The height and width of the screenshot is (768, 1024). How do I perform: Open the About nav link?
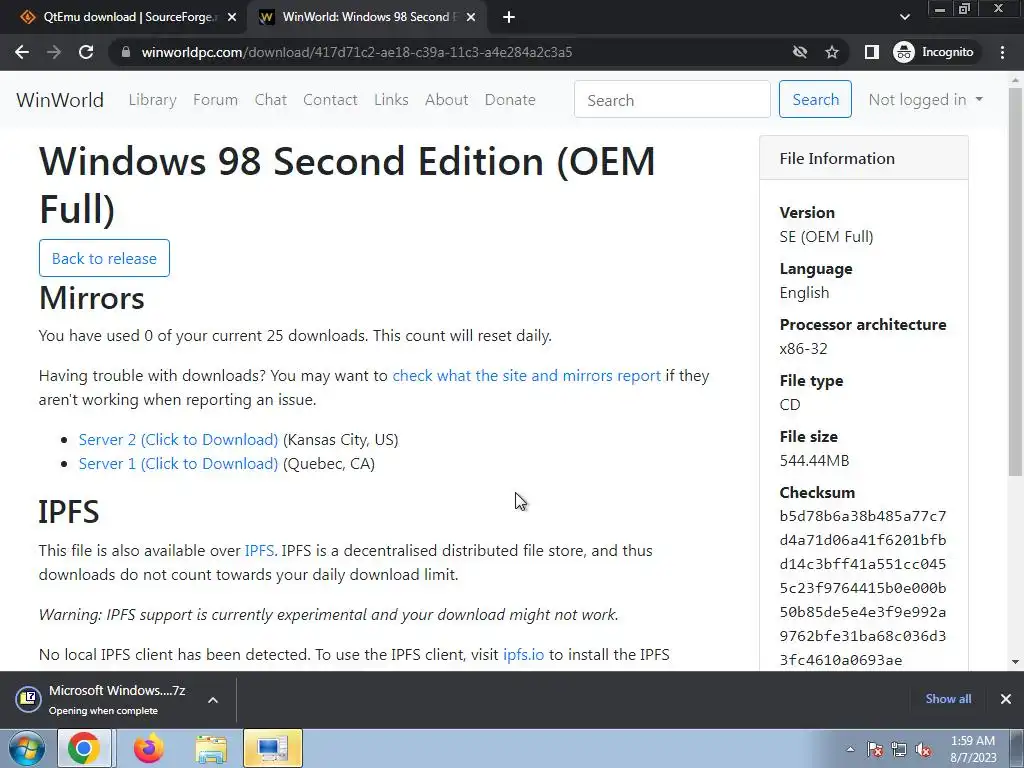(446, 100)
